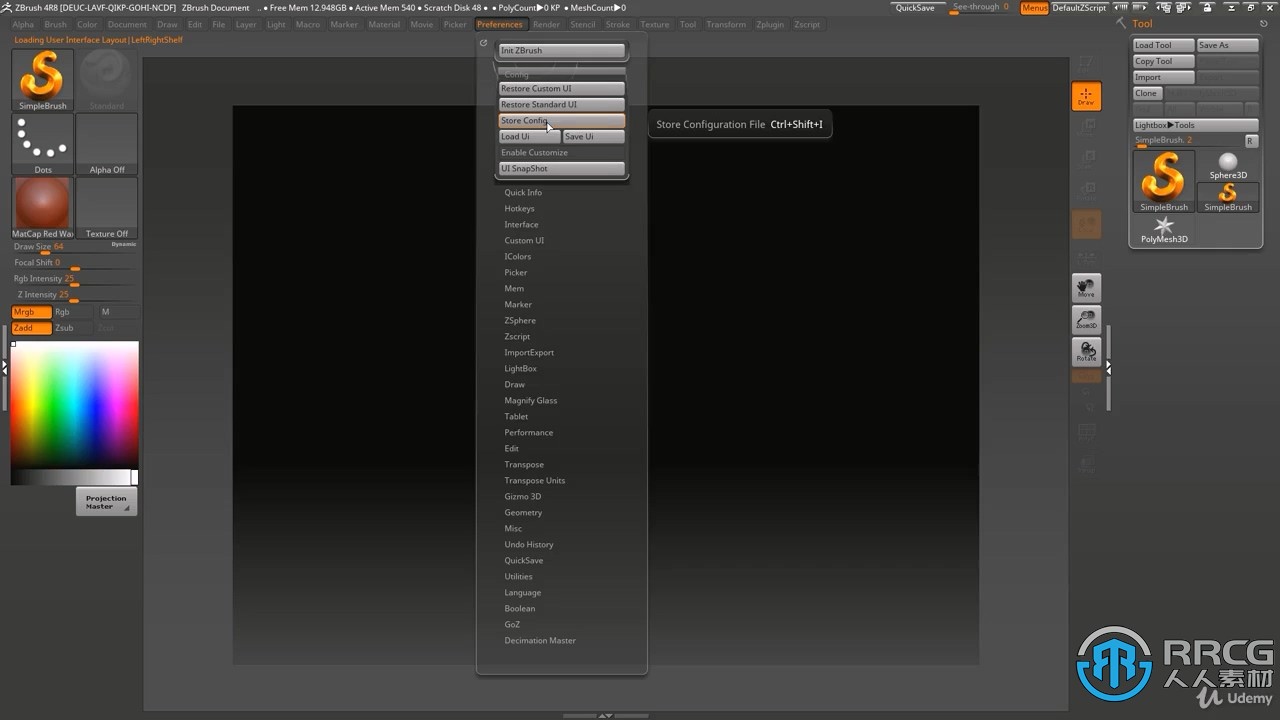Select the large SimpleBrush in Tool palette
Screen dimensions: 1280x720
[1164, 181]
